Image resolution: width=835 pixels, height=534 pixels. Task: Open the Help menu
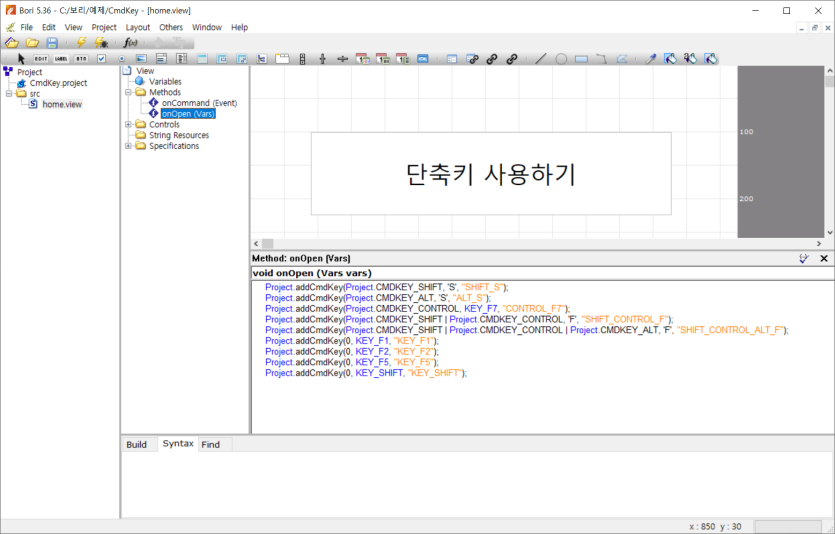click(239, 27)
